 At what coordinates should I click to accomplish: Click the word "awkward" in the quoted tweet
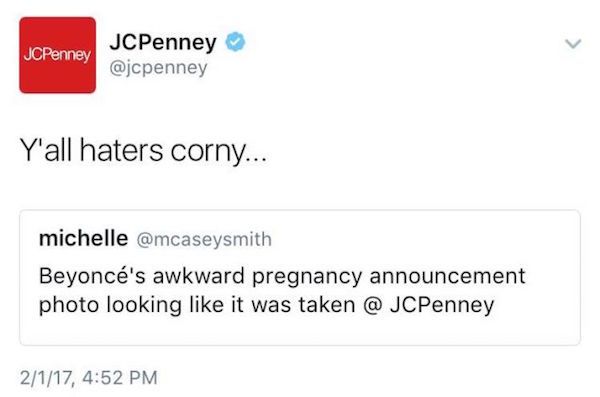199,276
